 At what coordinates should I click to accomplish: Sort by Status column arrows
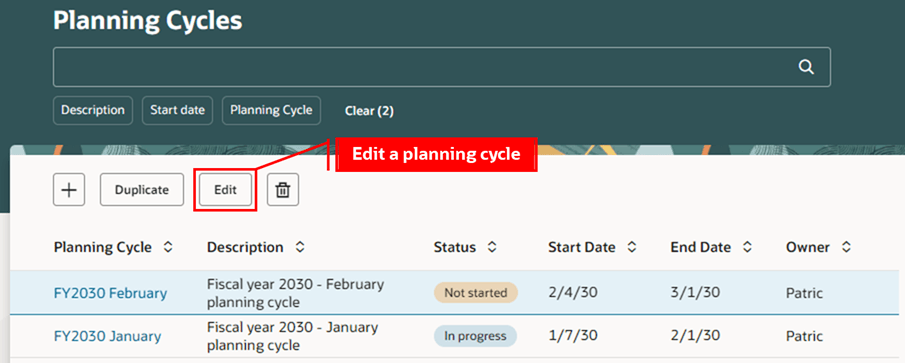(492, 248)
